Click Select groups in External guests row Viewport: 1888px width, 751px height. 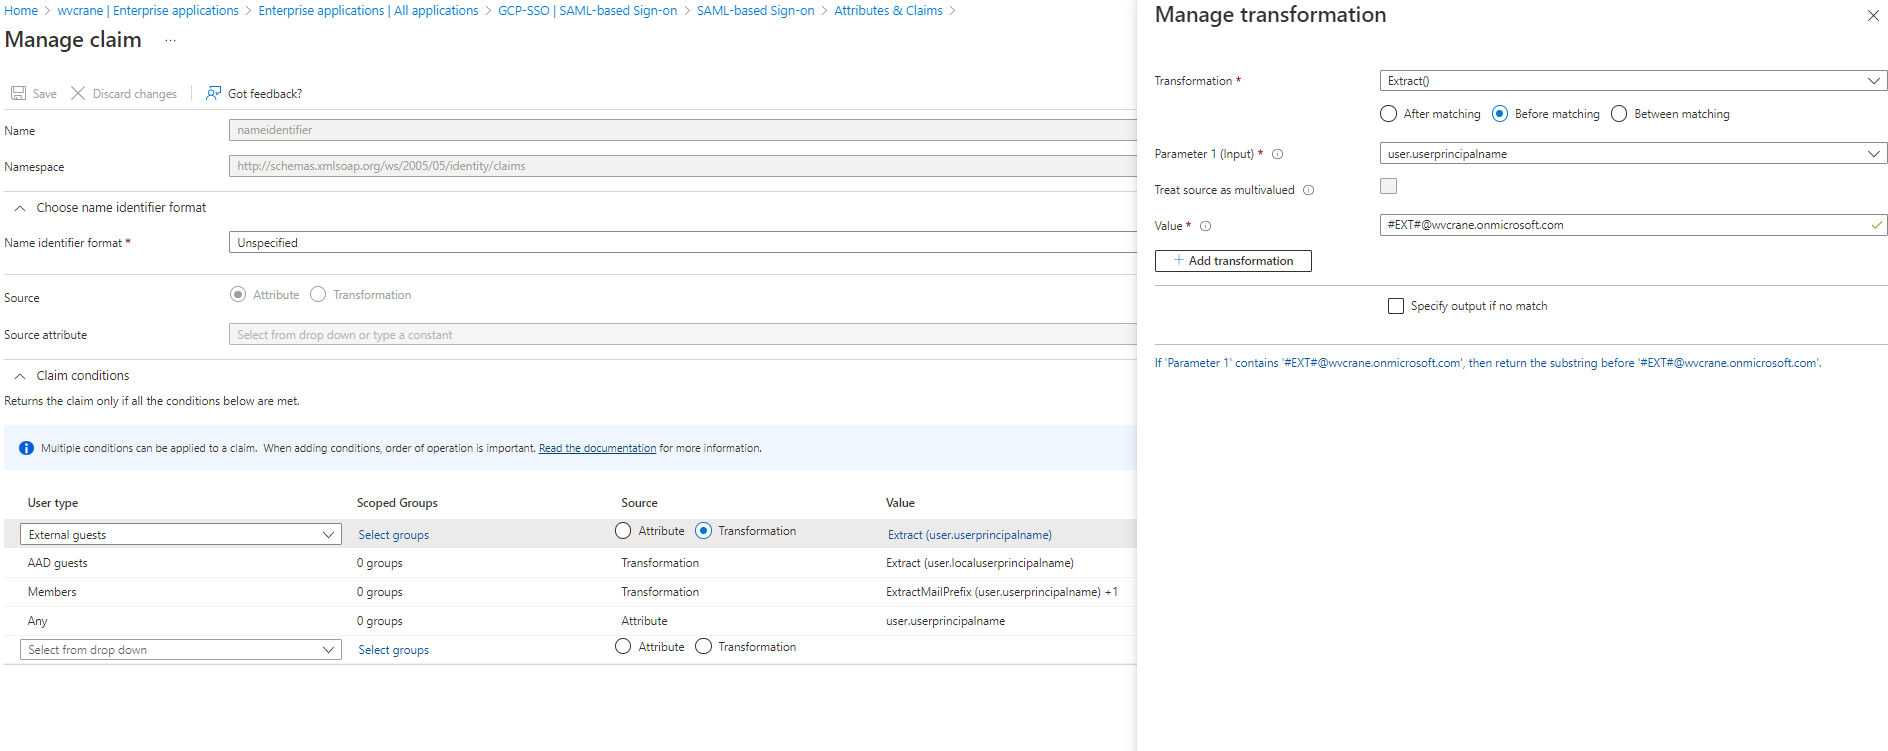point(393,535)
